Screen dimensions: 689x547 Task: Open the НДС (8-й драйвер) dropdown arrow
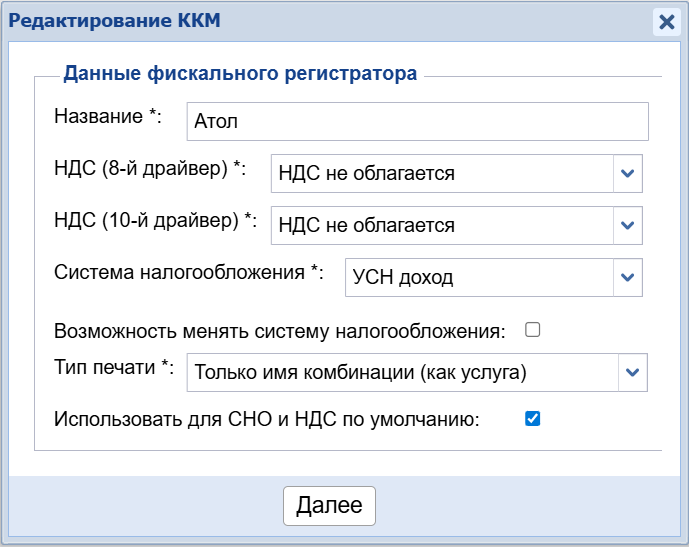coord(627,173)
